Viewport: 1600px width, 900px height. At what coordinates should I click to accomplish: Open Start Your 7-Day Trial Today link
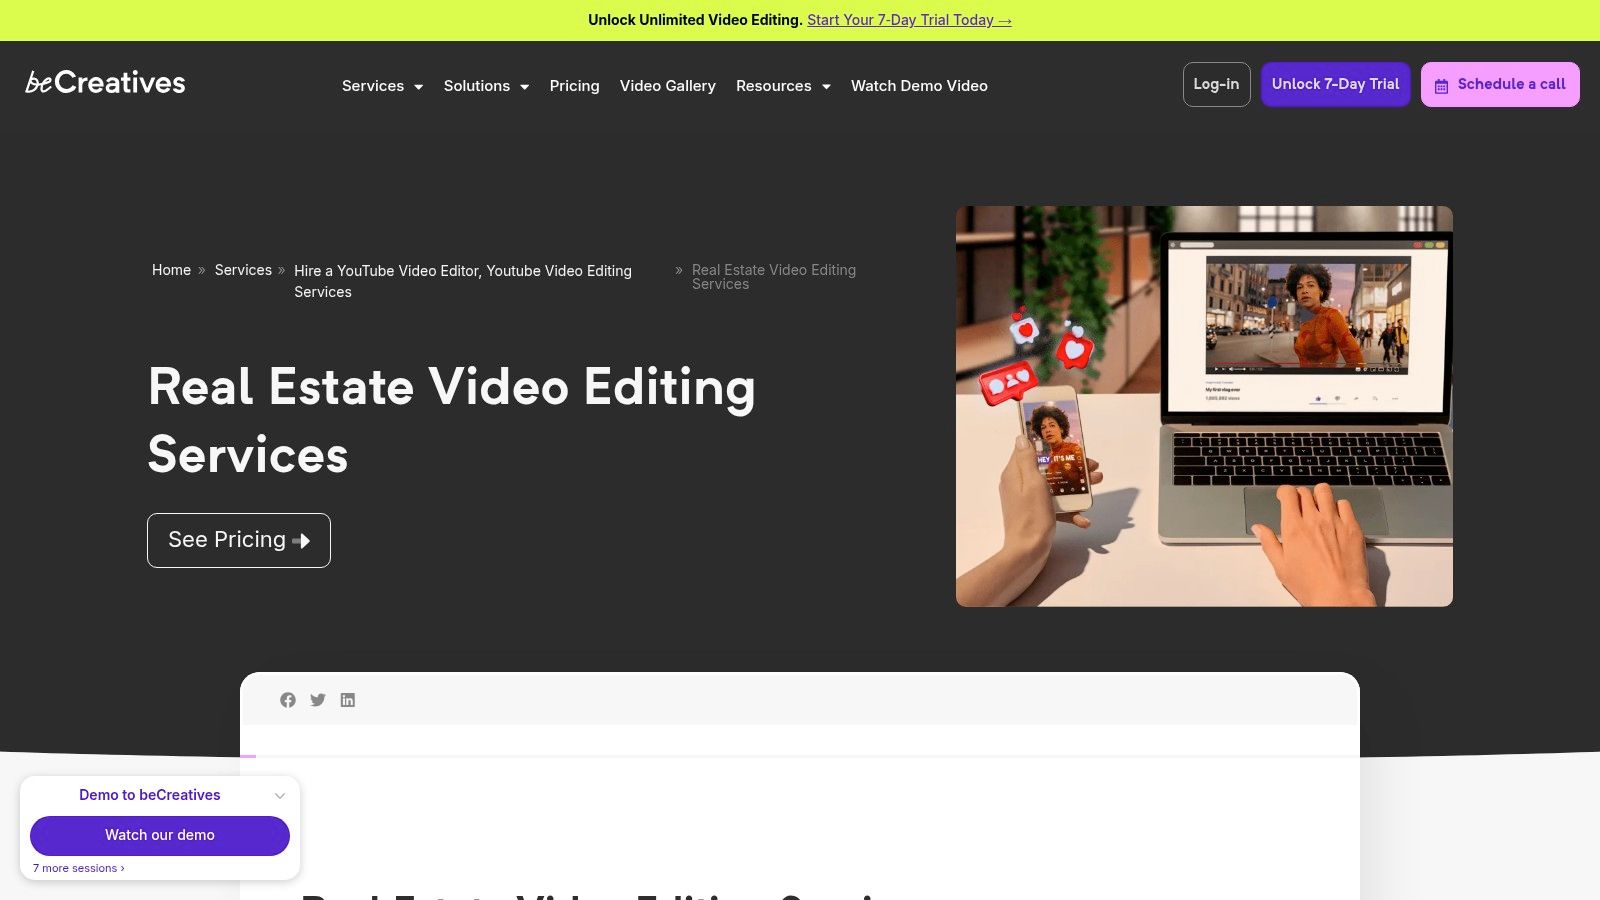tap(909, 20)
